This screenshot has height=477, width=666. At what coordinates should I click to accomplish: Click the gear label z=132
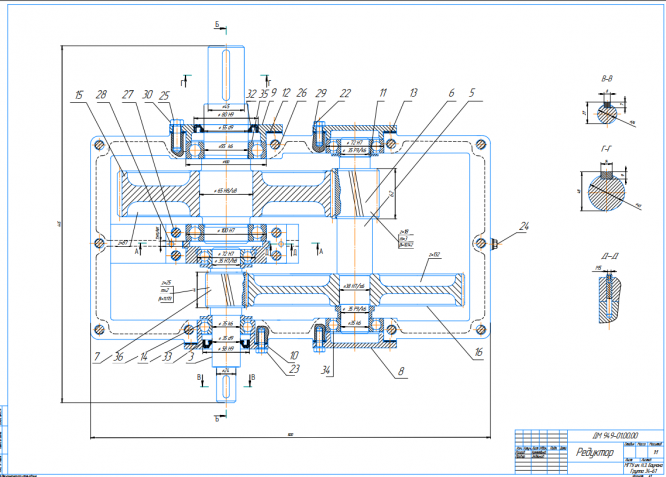point(434,255)
